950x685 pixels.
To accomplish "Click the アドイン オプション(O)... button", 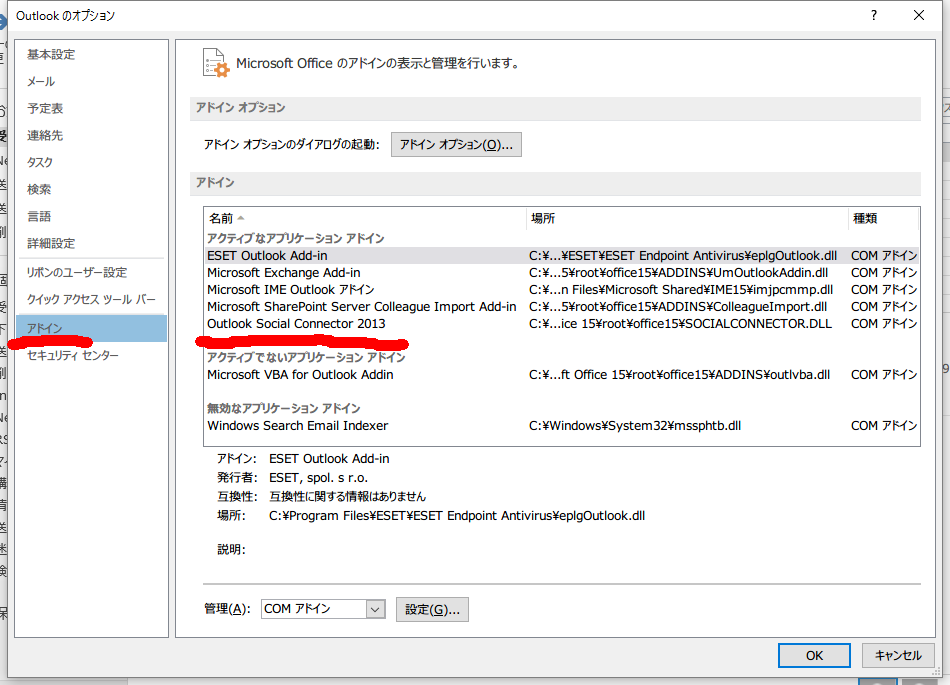I will click(456, 145).
